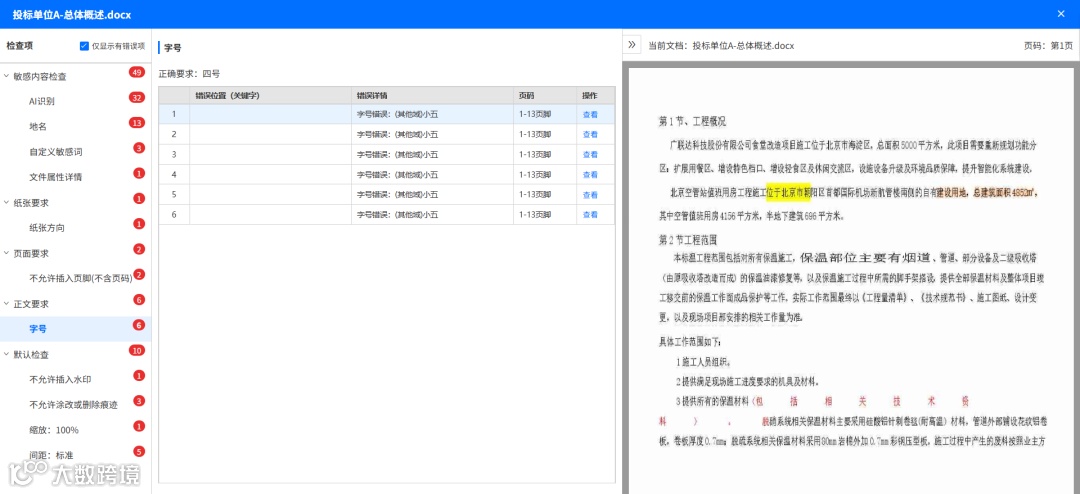This screenshot has width=1080, height=494.
Task: Click 查看 link in row 2
Action: (590, 134)
